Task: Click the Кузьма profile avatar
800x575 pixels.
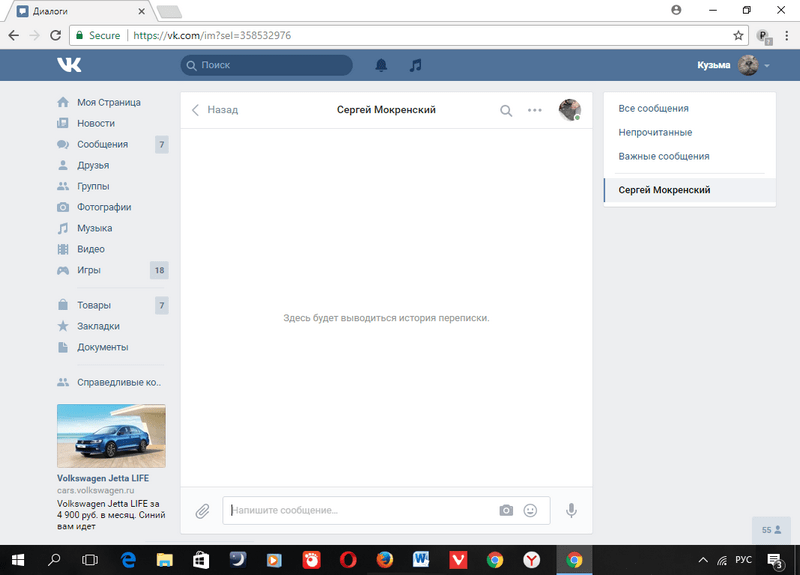Action: point(748,65)
